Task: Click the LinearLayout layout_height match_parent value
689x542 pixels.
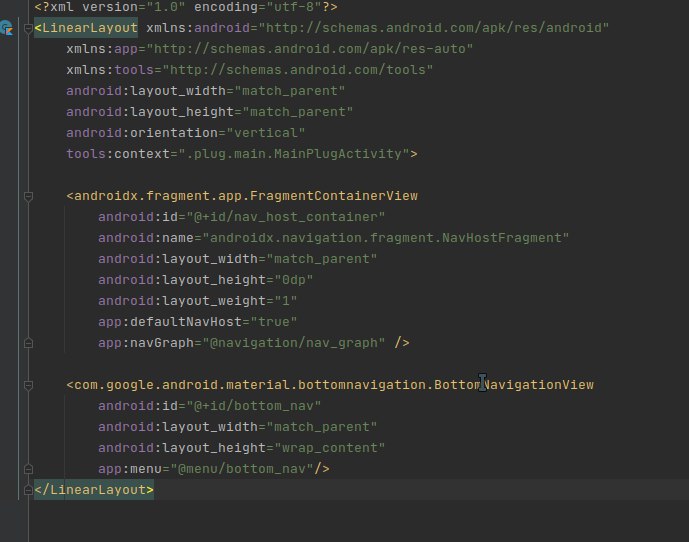Action: click(298, 112)
